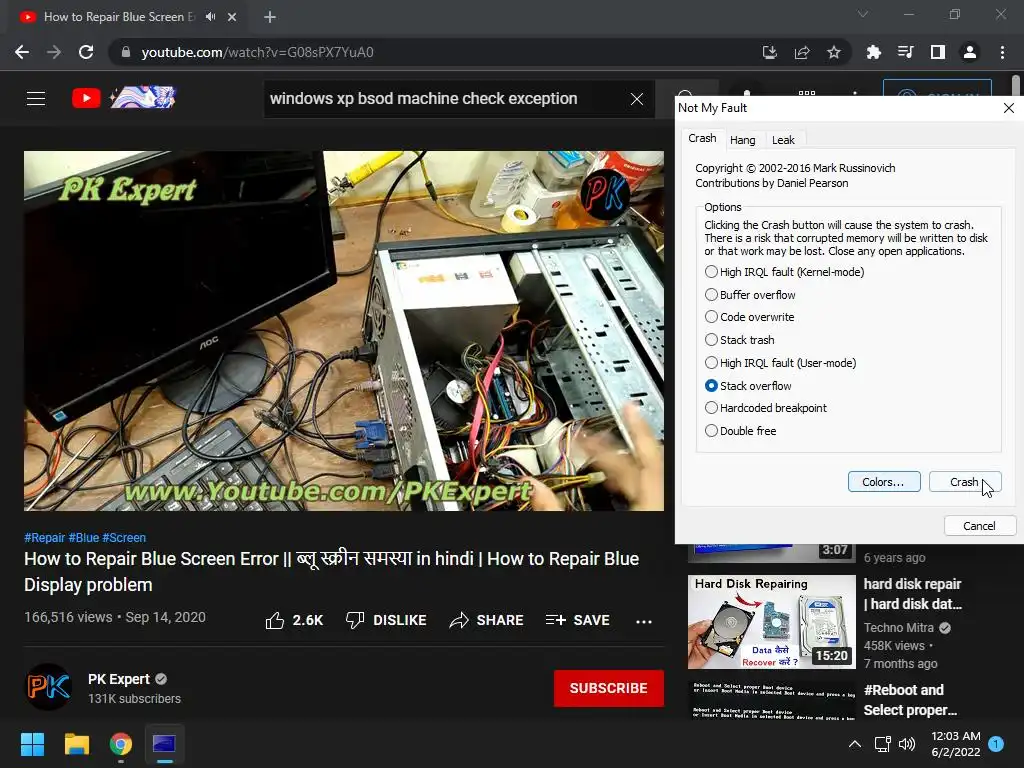Viewport: 1024px width, 768px height.
Task: Open the #Screen hashtag link
Action: [x=124, y=537]
